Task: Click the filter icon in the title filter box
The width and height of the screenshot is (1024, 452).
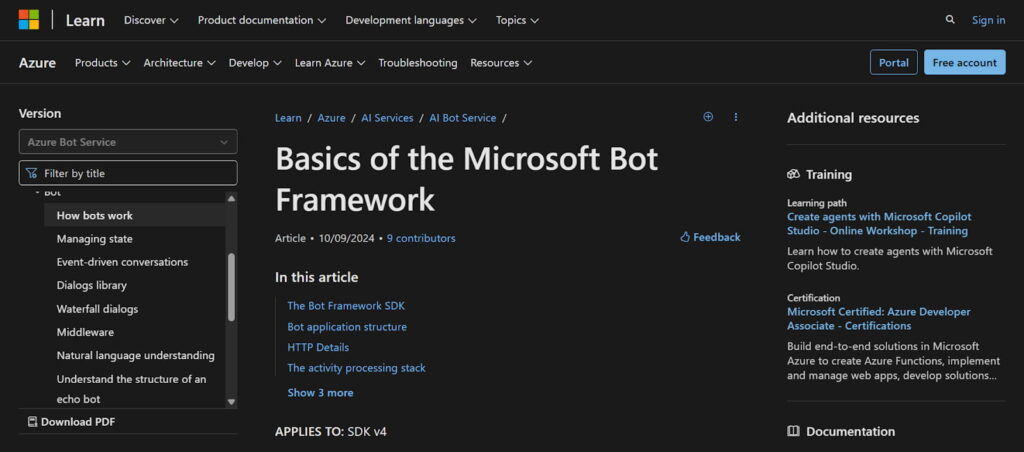Action: coord(31,173)
